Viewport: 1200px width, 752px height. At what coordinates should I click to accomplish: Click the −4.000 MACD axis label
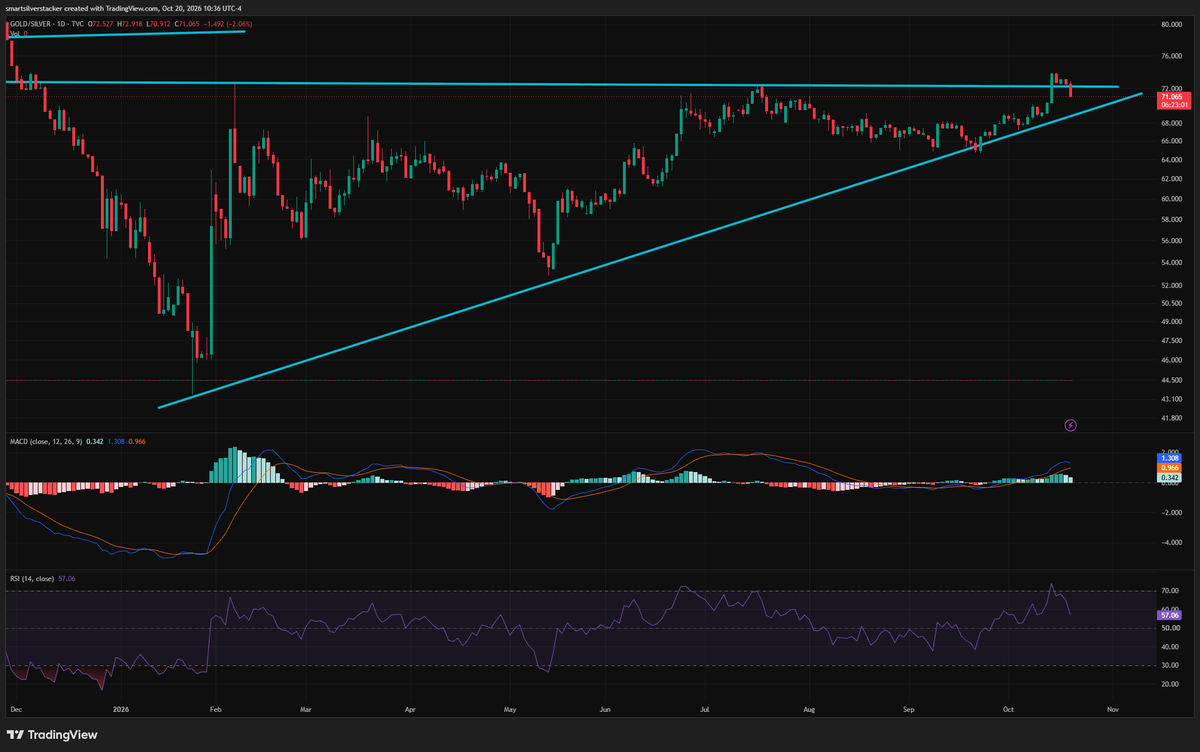pos(1172,543)
